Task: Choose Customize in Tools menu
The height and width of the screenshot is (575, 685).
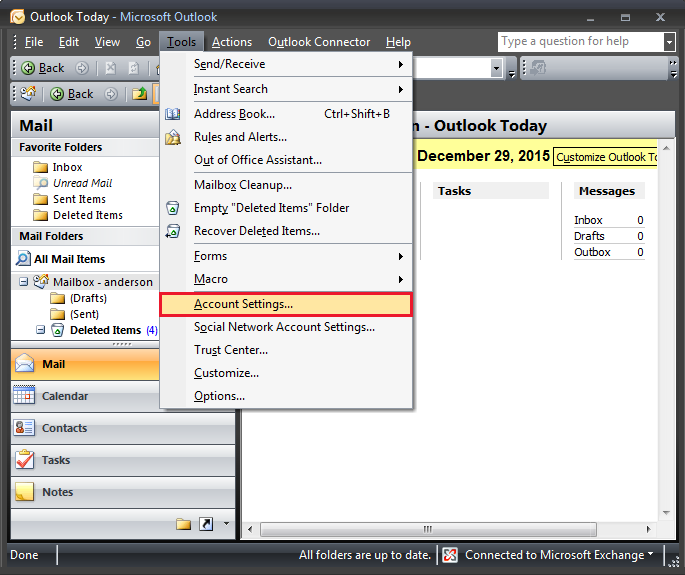Action: pyautogui.click(x=286, y=373)
